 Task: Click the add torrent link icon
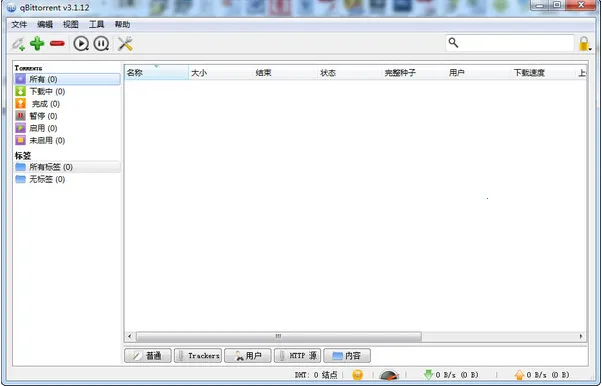point(18,44)
